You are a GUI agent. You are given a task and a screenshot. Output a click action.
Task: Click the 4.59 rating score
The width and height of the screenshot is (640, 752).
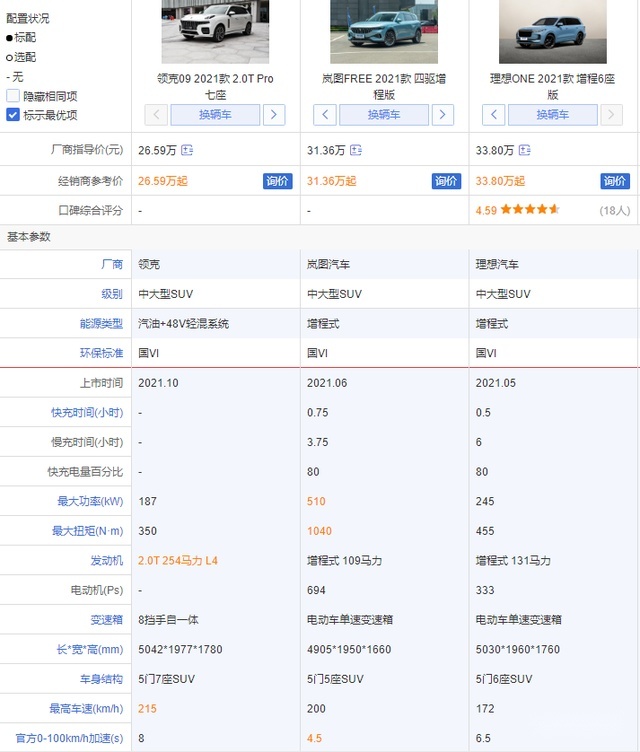pyautogui.click(x=486, y=210)
